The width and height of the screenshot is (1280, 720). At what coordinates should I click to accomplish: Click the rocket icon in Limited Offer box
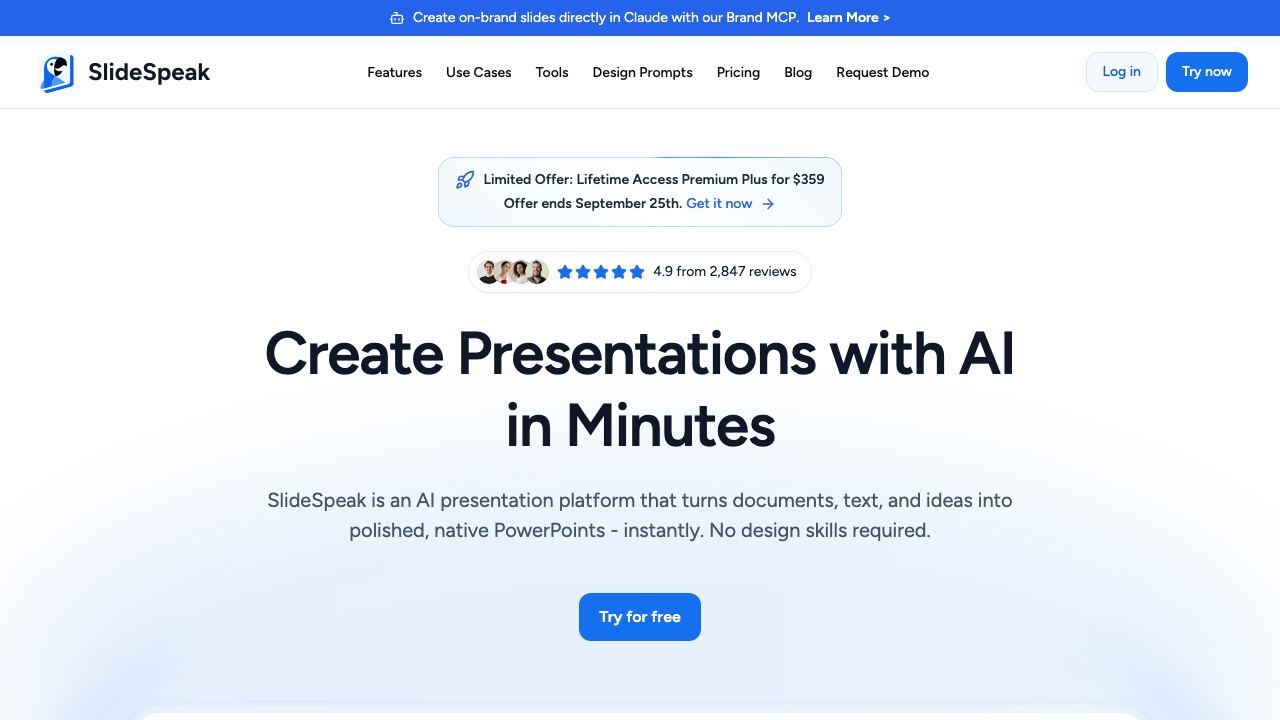point(465,180)
